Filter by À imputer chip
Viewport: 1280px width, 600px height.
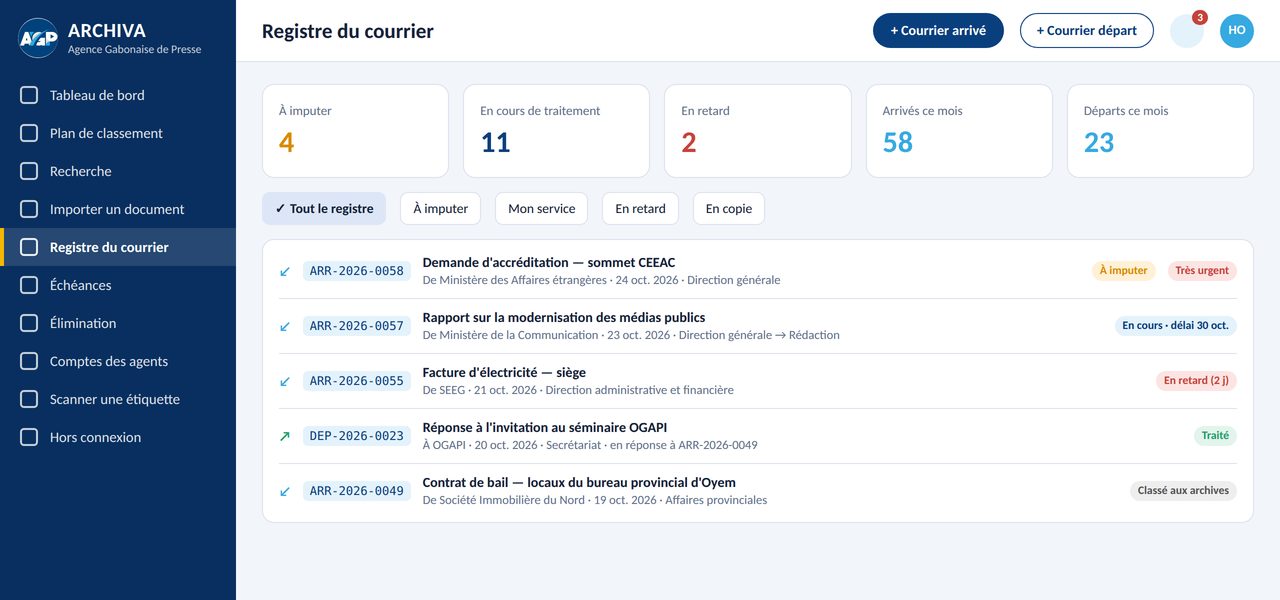(x=440, y=209)
